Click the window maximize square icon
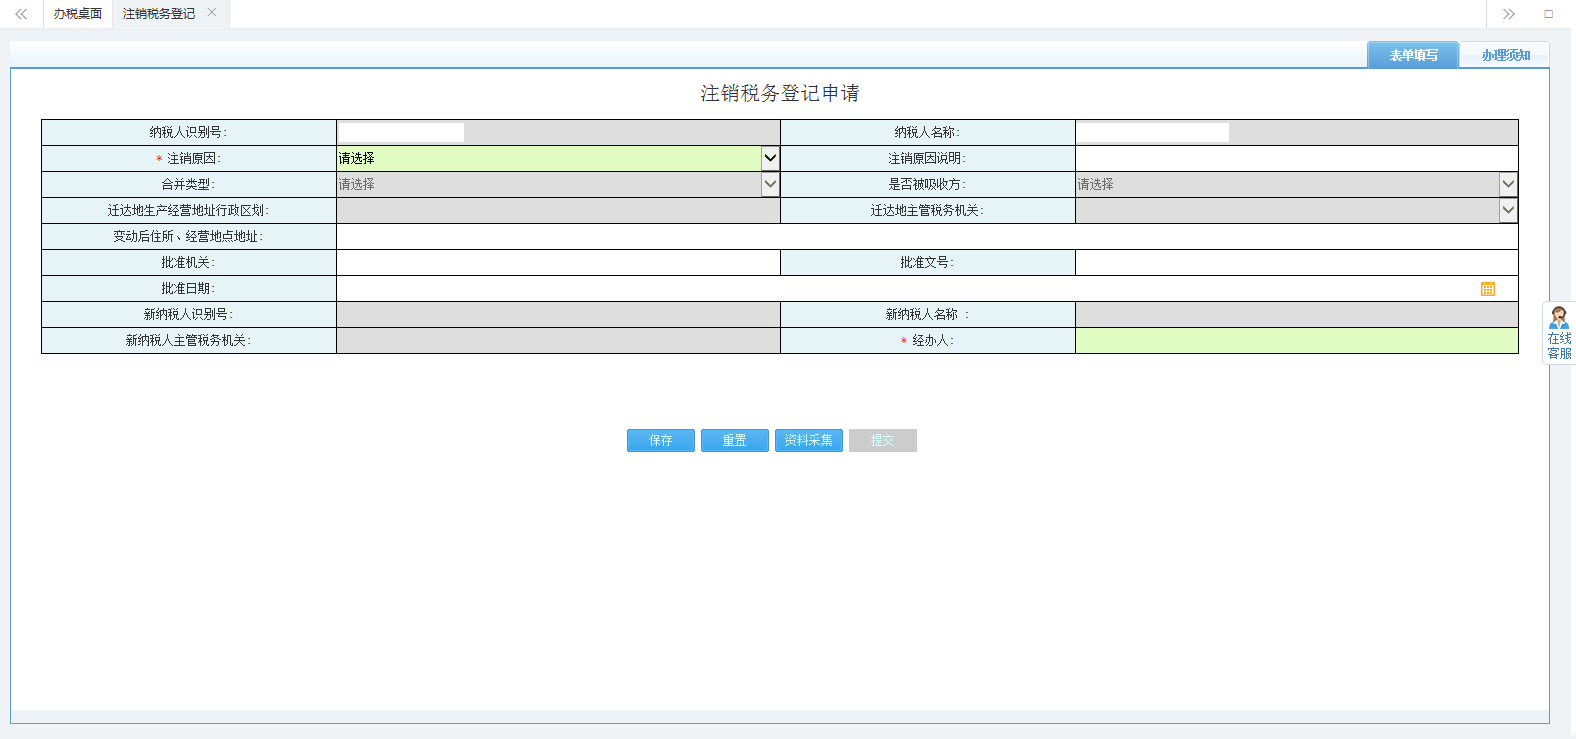The width and height of the screenshot is (1576, 739). point(1548,14)
